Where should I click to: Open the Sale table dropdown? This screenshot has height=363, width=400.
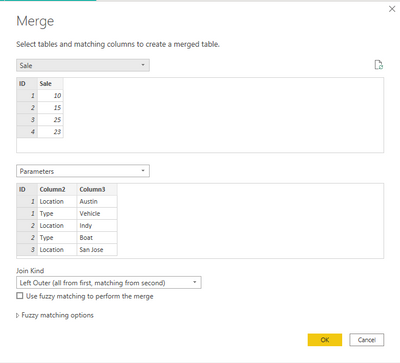click(x=83, y=65)
